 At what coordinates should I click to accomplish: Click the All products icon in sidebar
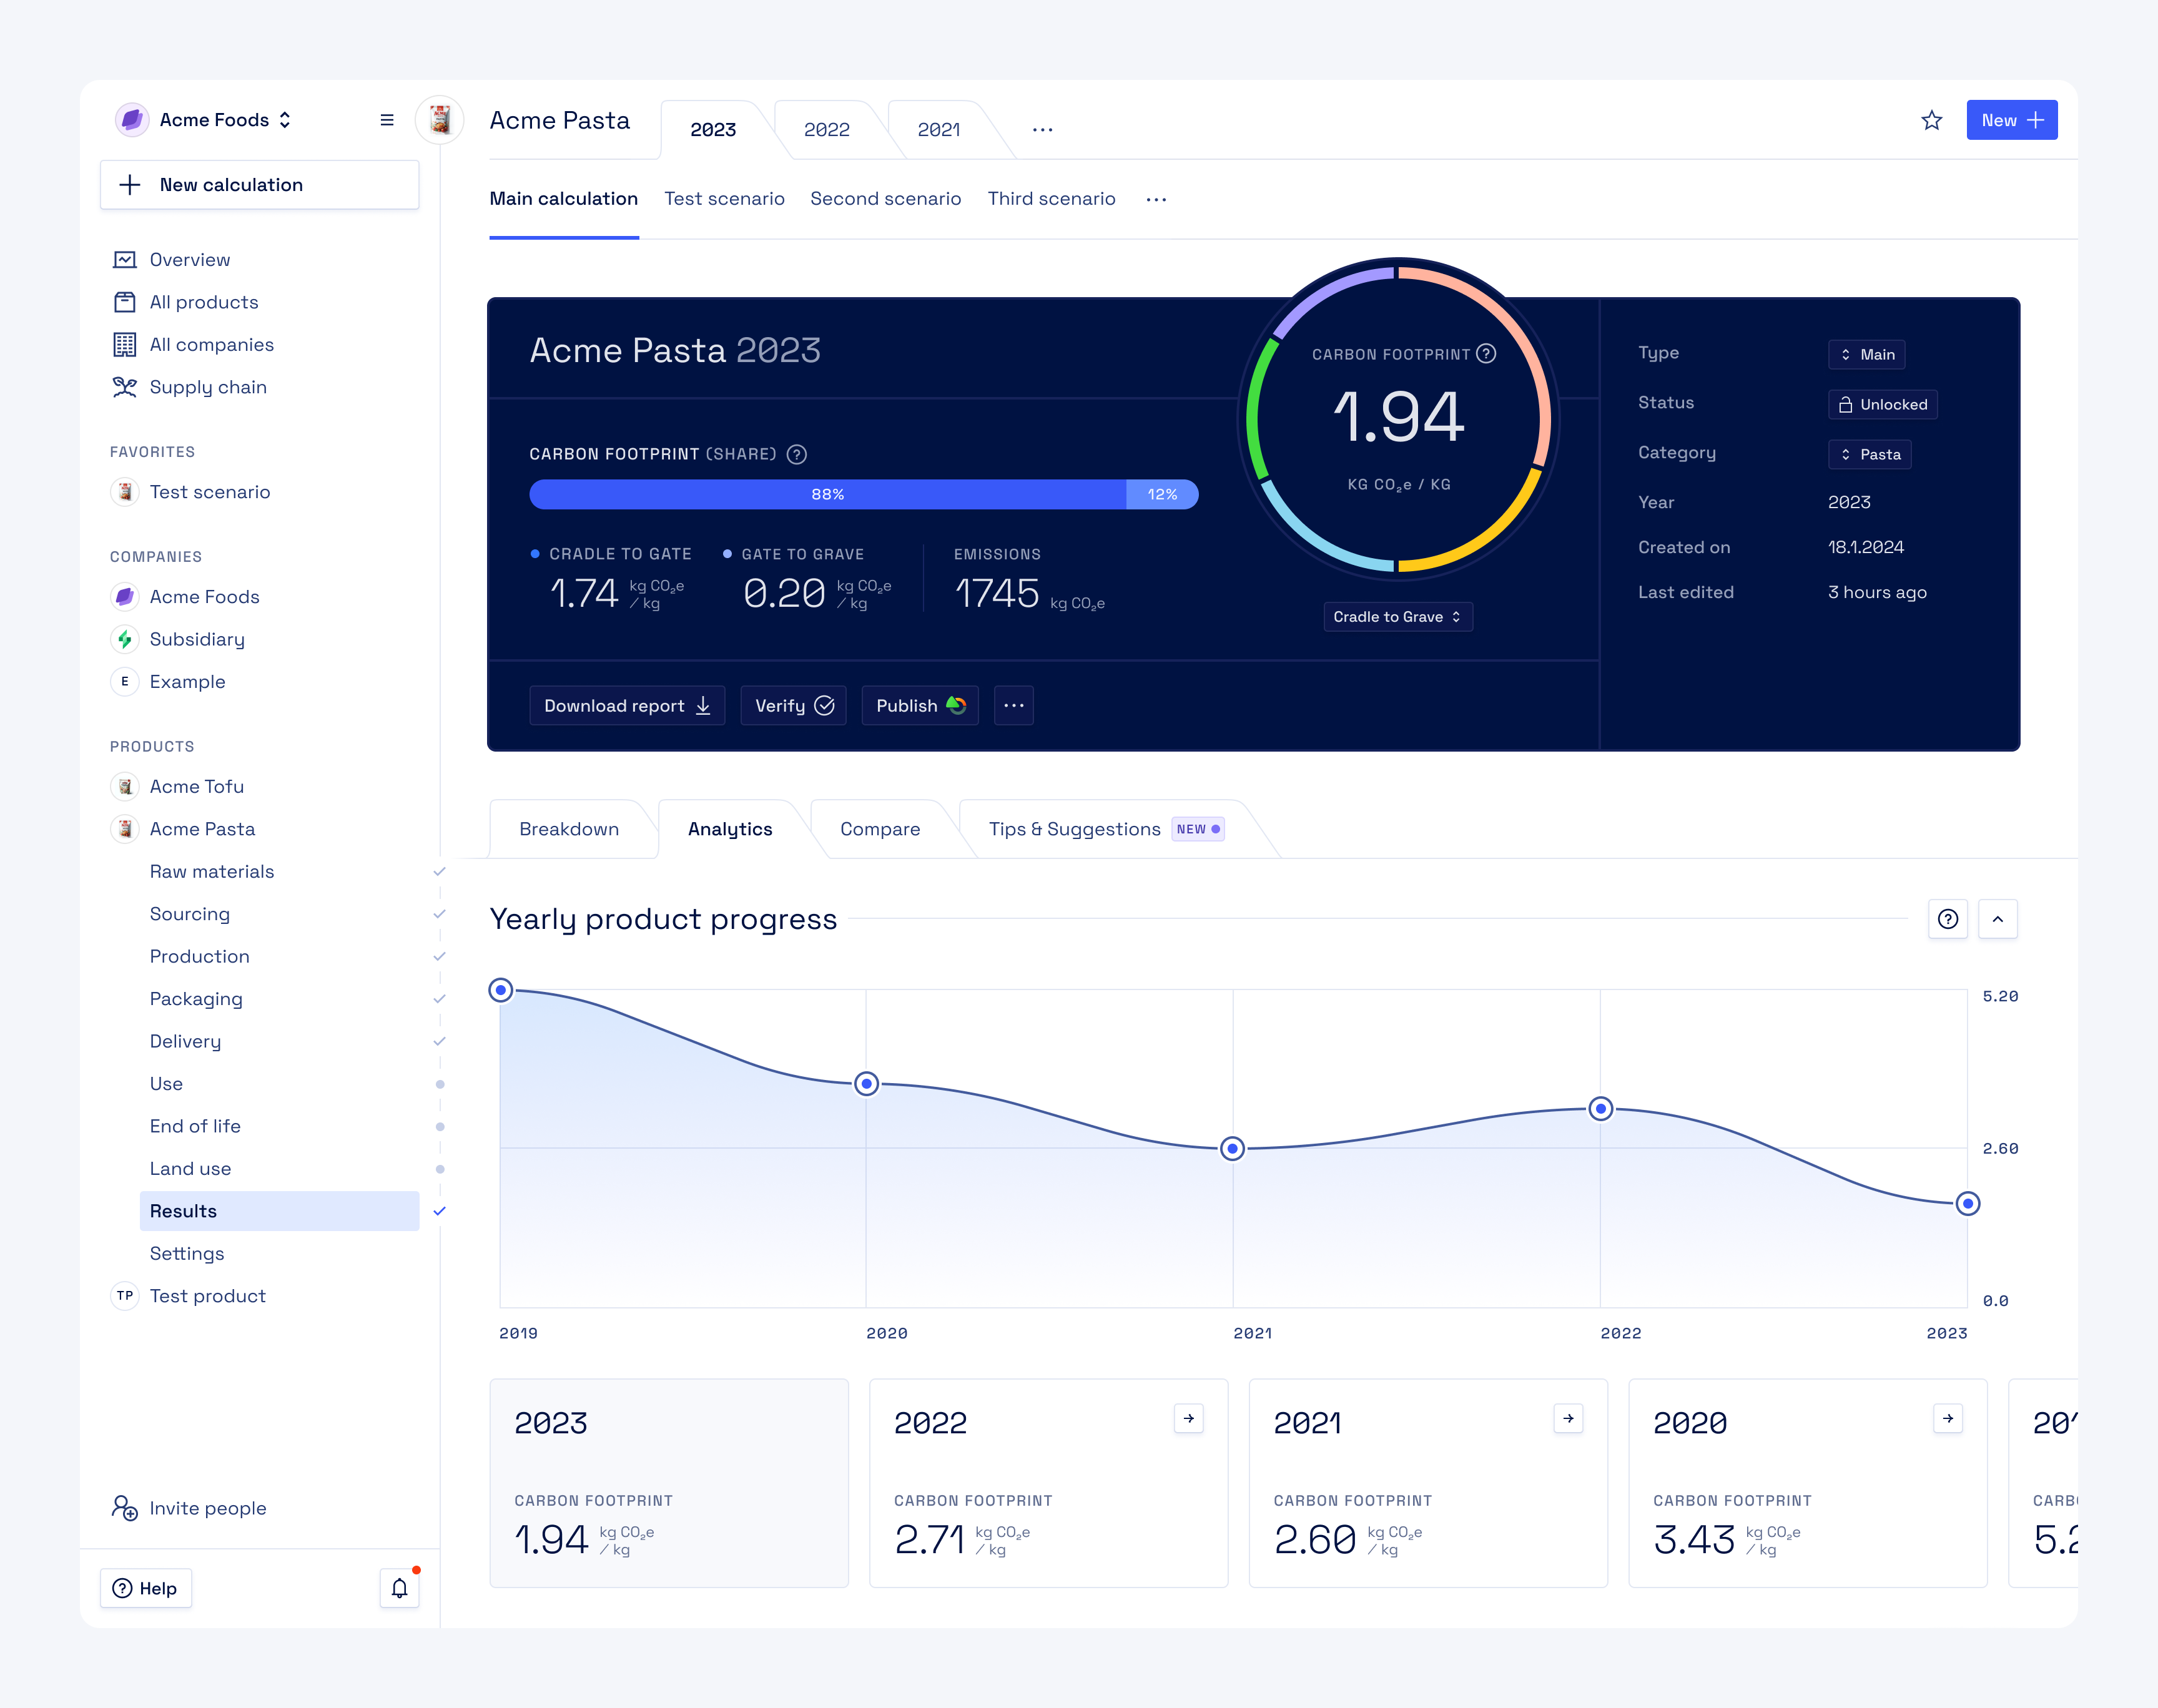click(125, 302)
